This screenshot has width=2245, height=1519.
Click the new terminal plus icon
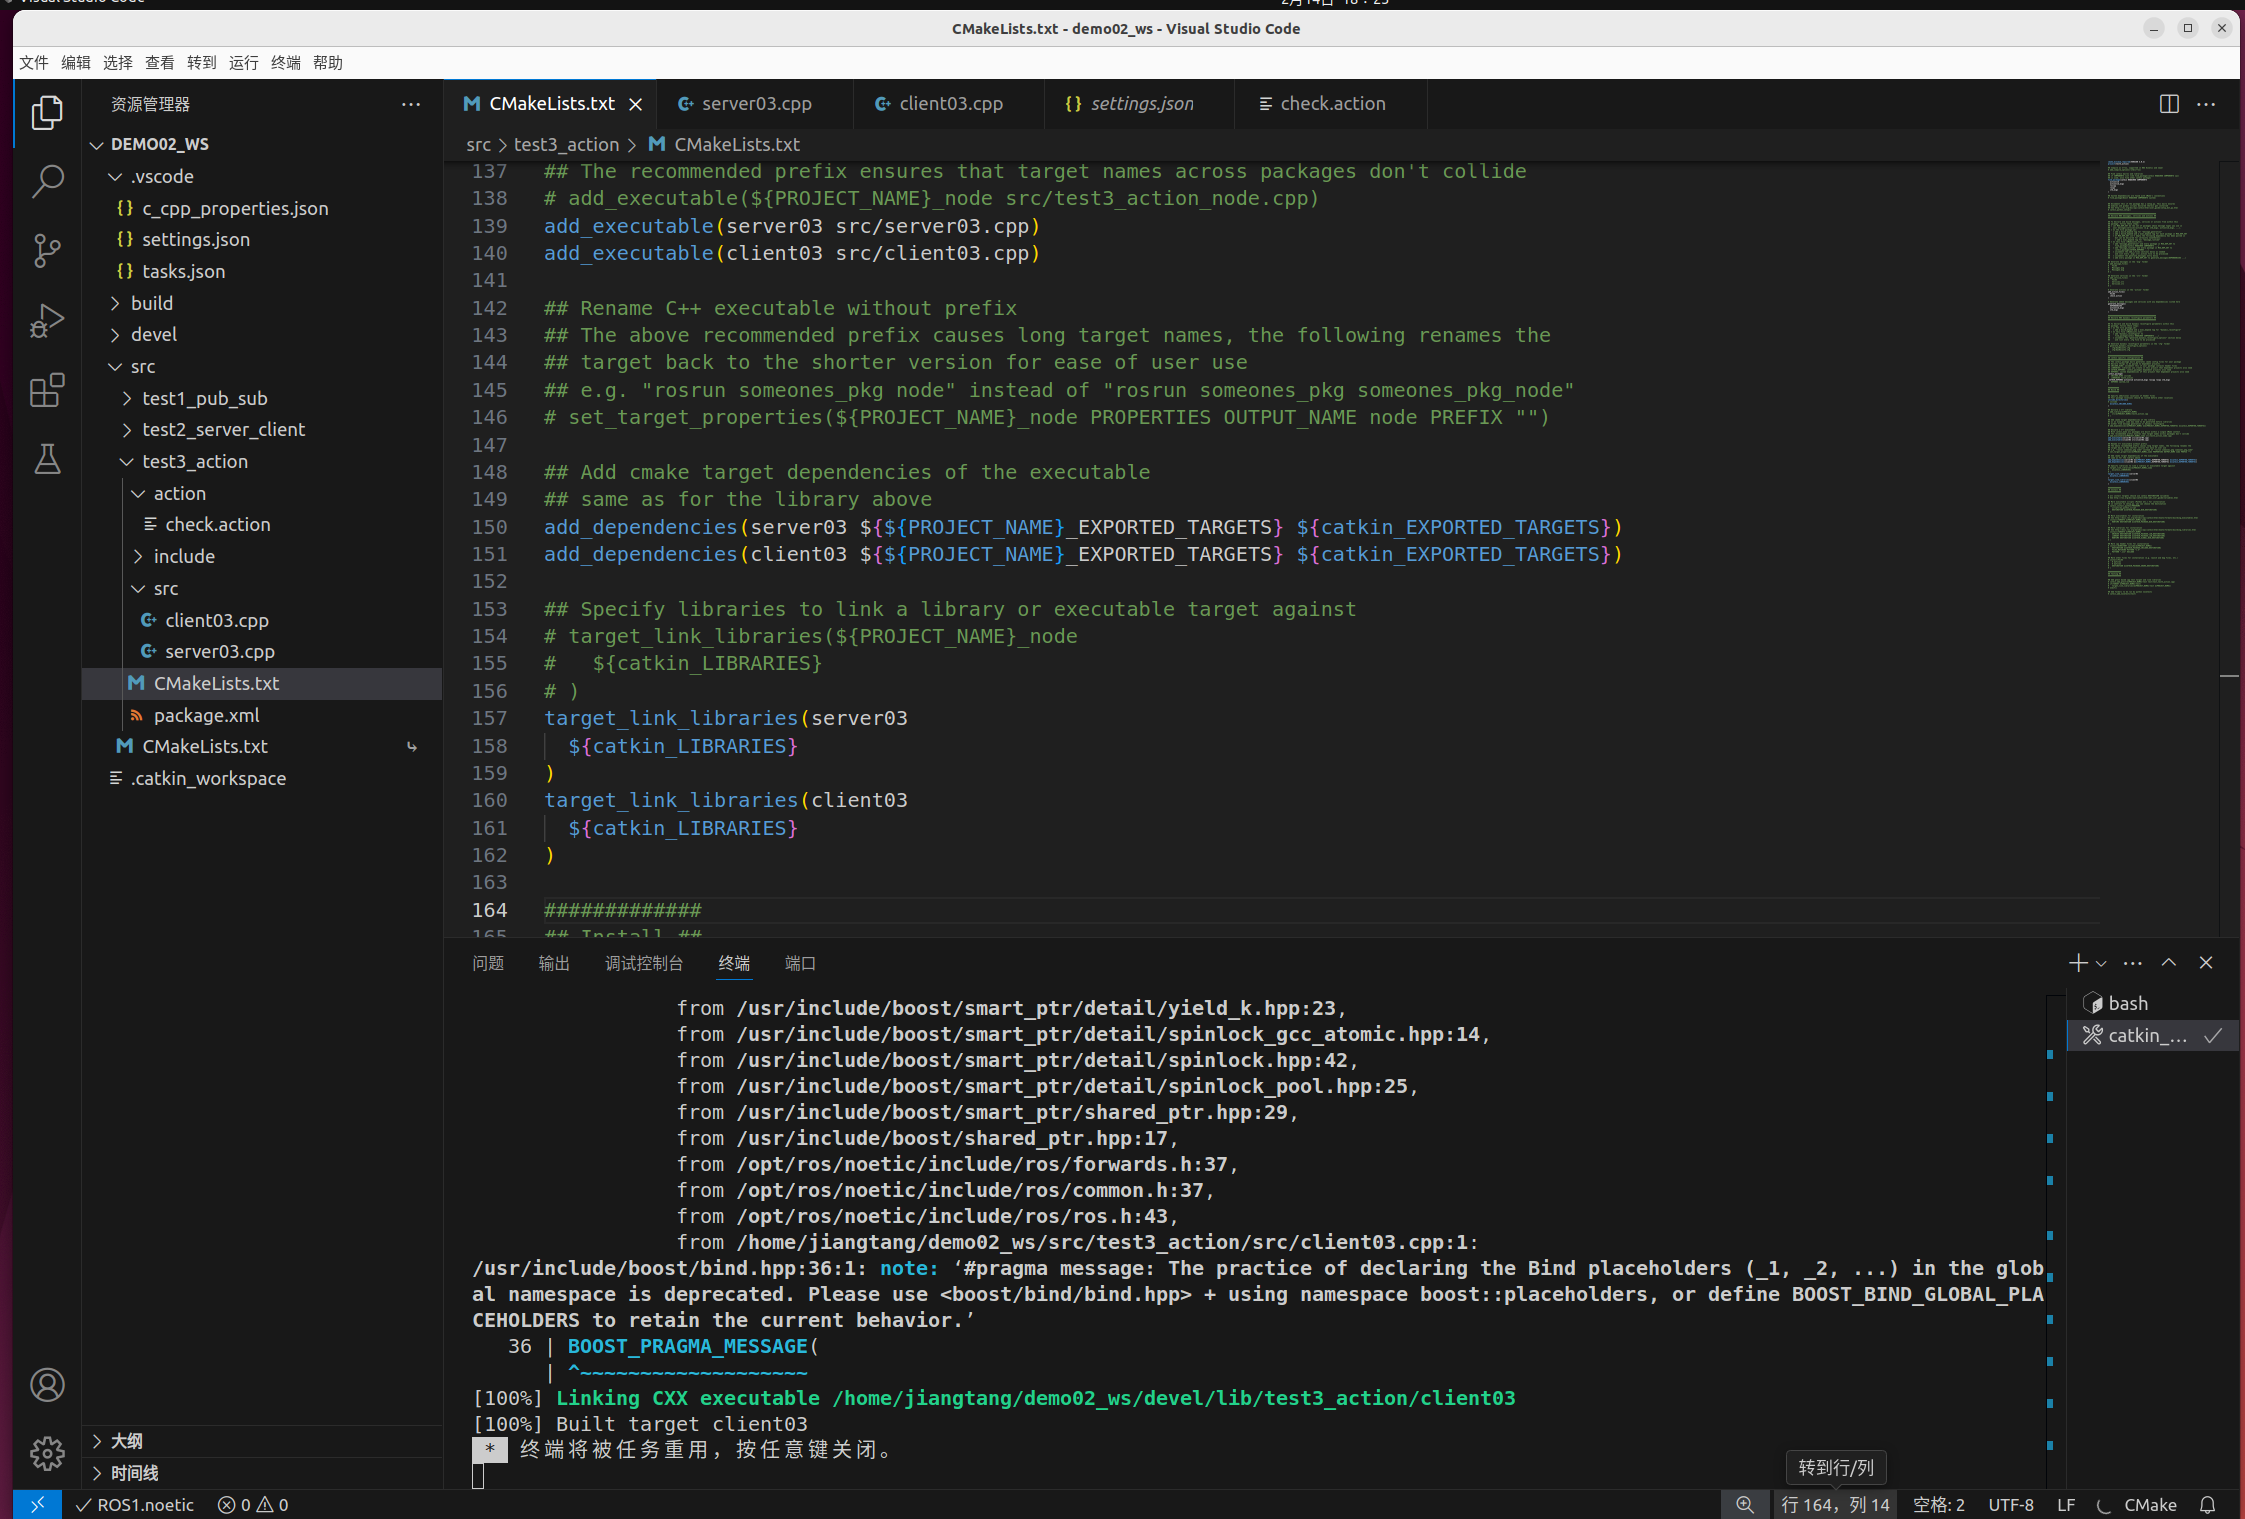click(2077, 963)
